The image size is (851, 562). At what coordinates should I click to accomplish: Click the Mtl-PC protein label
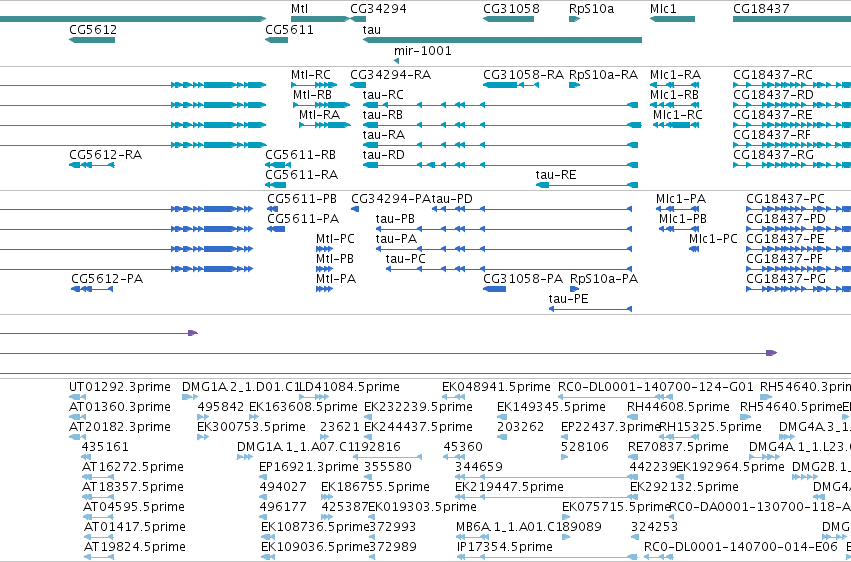pos(335,239)
